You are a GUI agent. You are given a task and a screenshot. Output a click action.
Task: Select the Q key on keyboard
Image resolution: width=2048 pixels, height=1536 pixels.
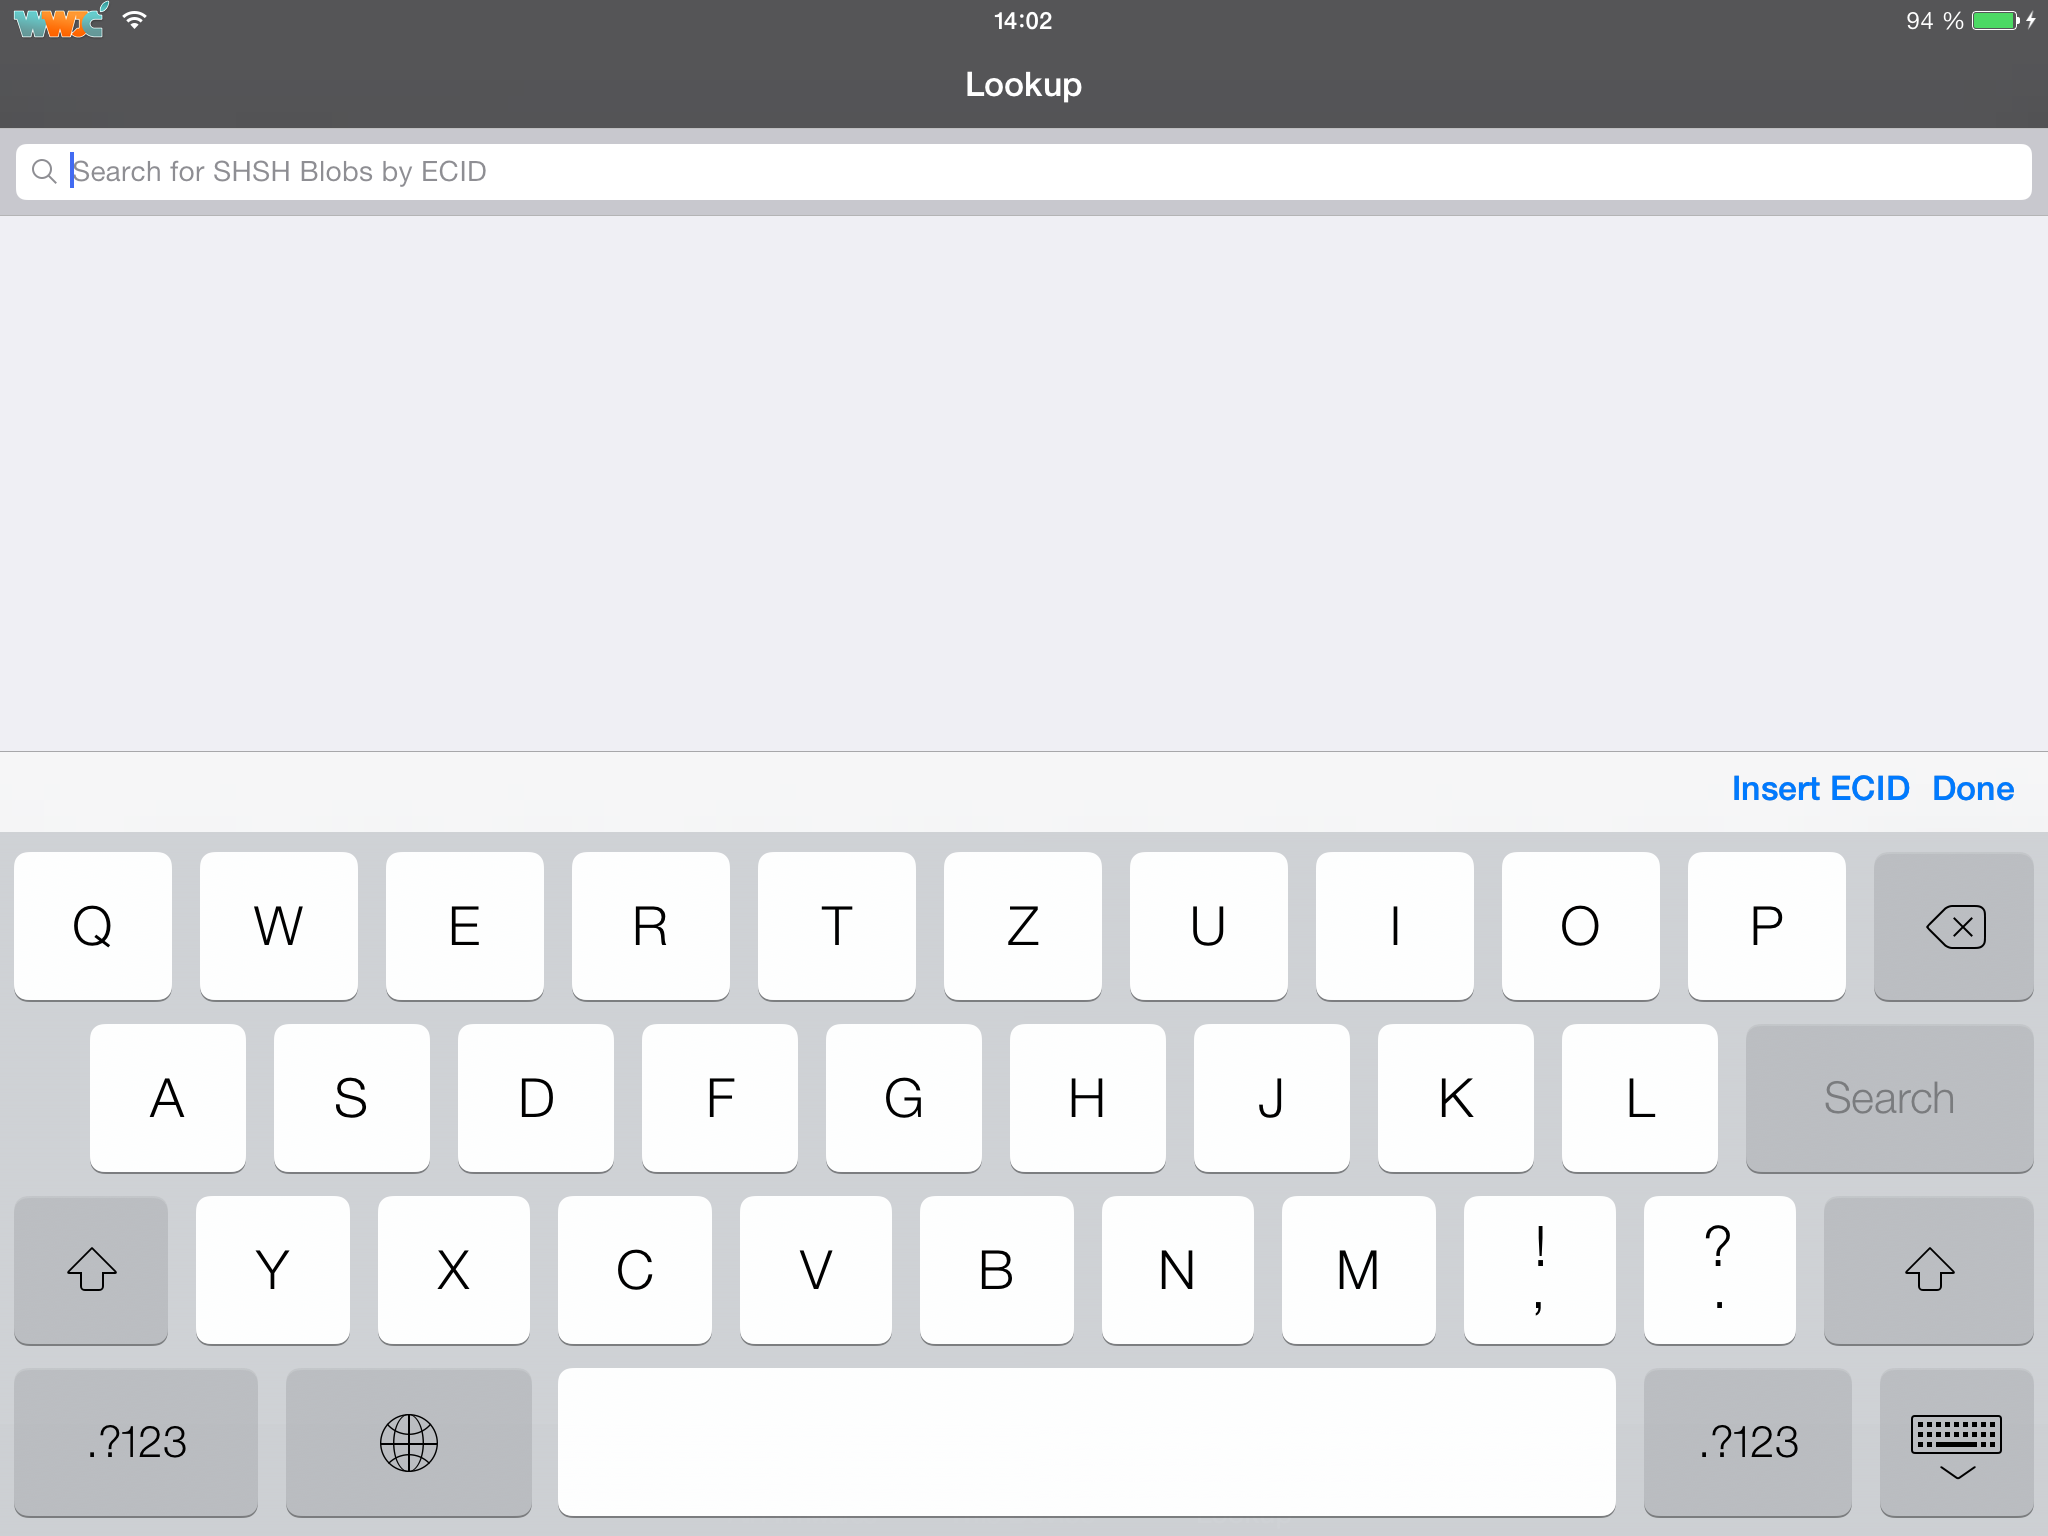pos(90,925)
